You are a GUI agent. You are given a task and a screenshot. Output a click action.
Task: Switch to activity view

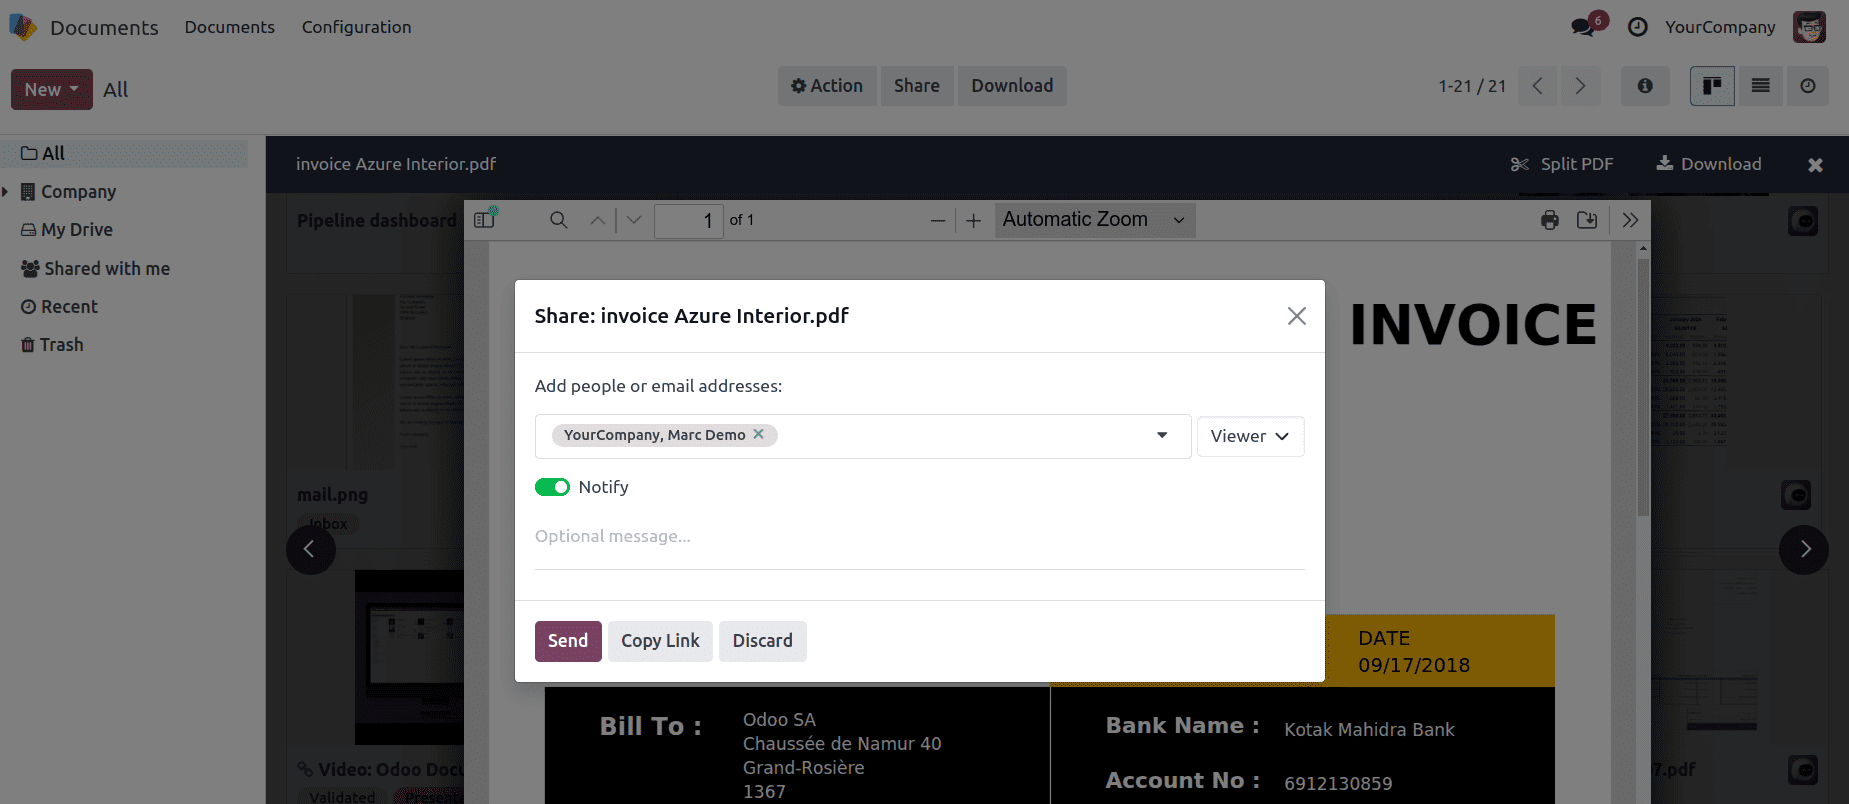(1808, 86)
